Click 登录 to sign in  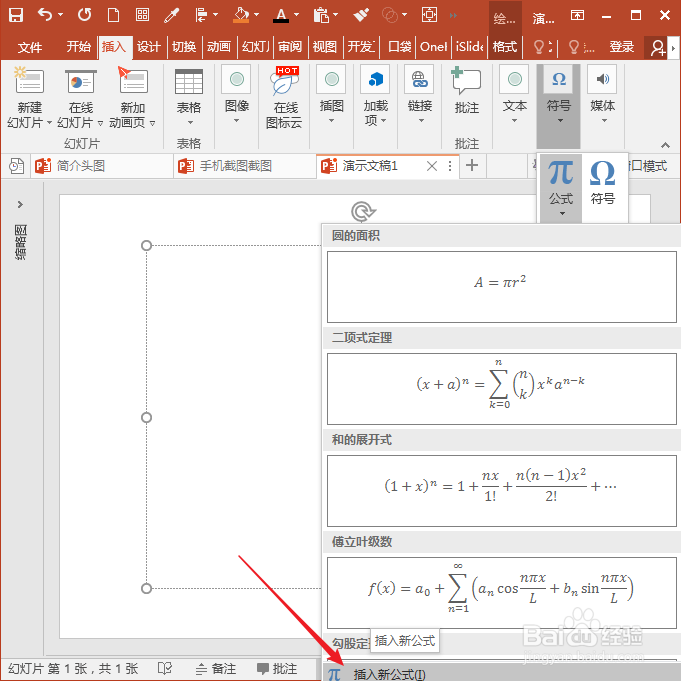[621, 46]
